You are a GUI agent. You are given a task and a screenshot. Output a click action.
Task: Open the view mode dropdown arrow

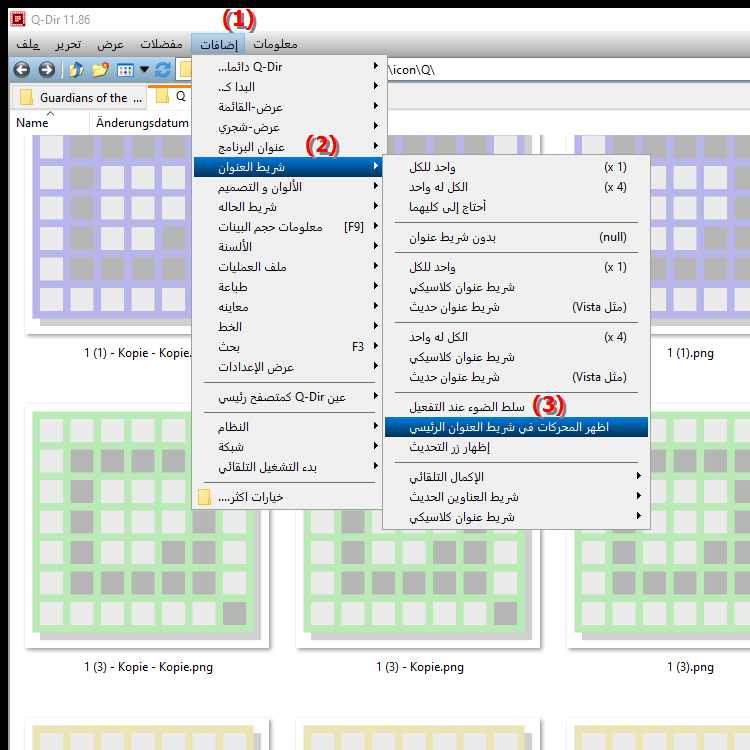pos(144,70)
